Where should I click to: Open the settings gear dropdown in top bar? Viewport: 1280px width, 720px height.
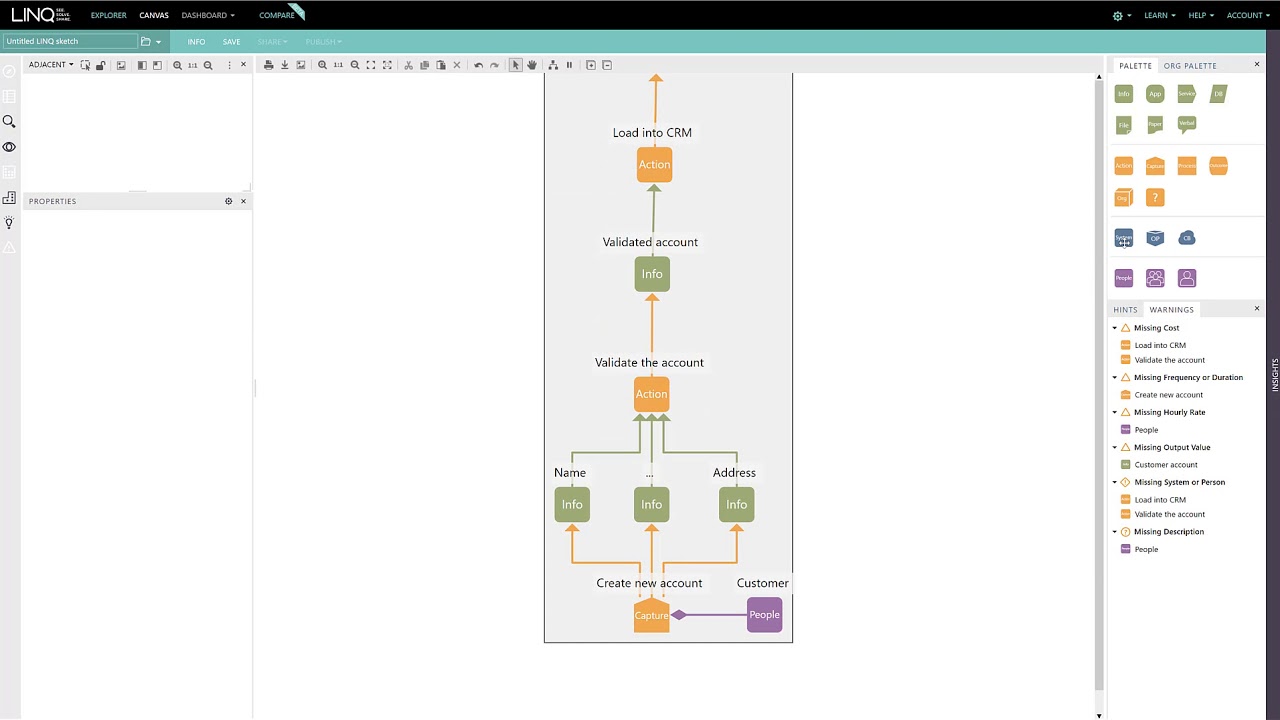coord(1122,15)
